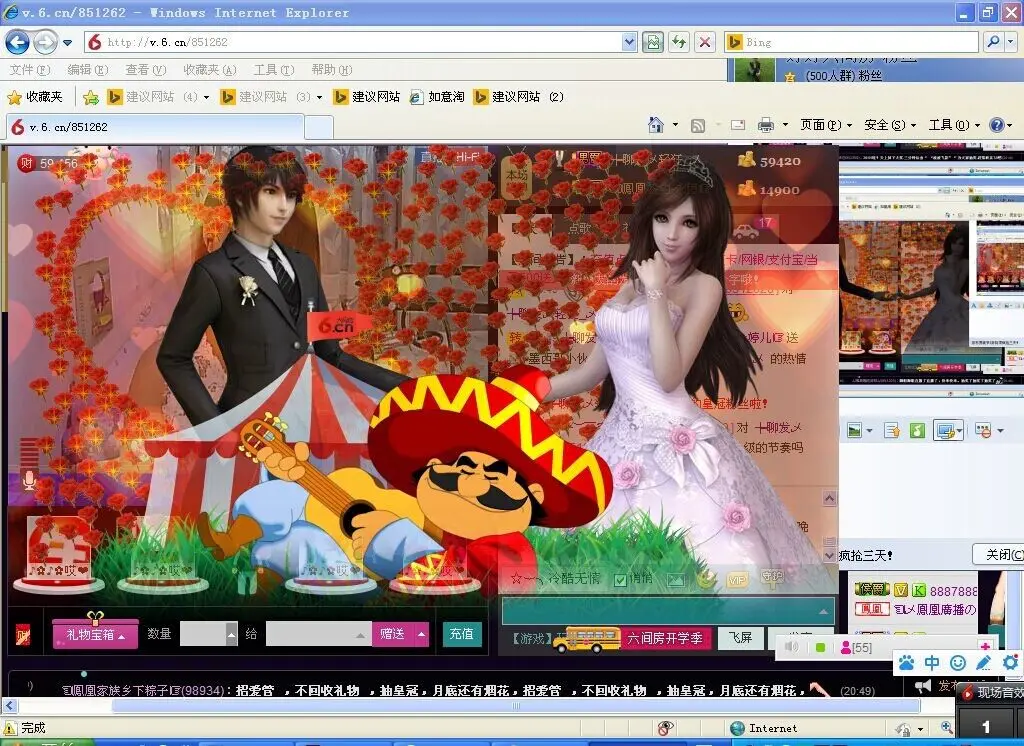
Task: Click the pink plus icon in floating bar
Action: [x=985, y=647]
